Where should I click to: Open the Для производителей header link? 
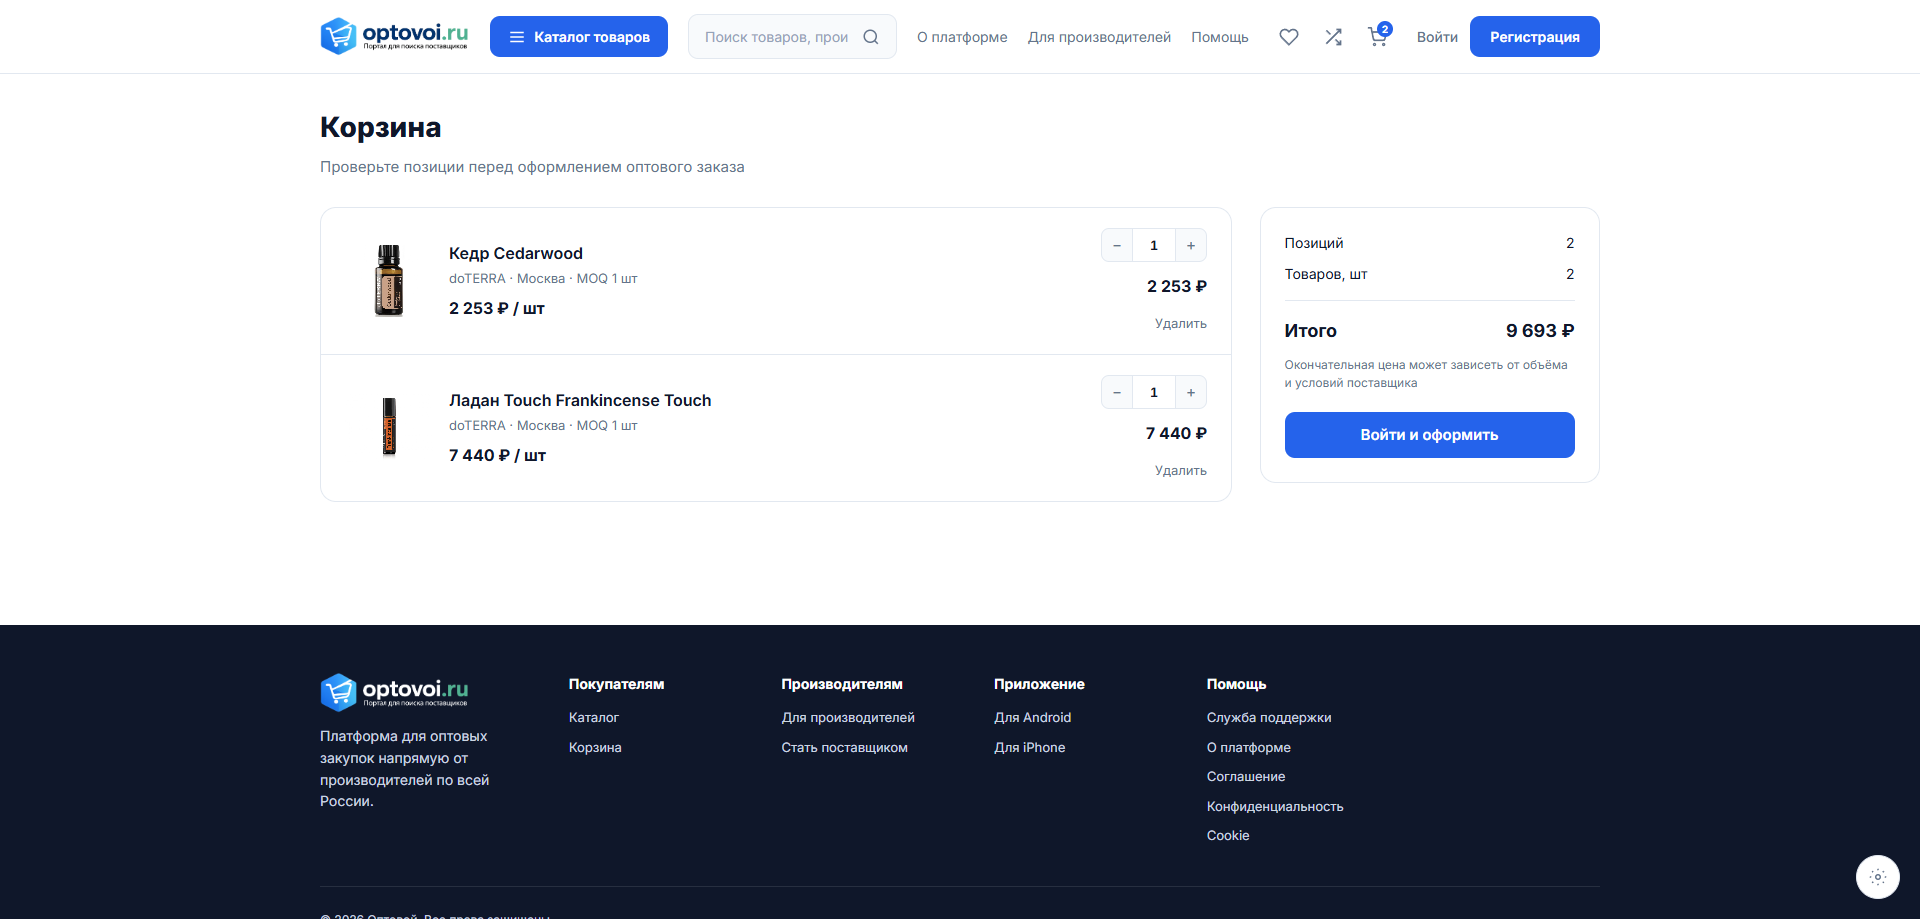pos(1099,37)
